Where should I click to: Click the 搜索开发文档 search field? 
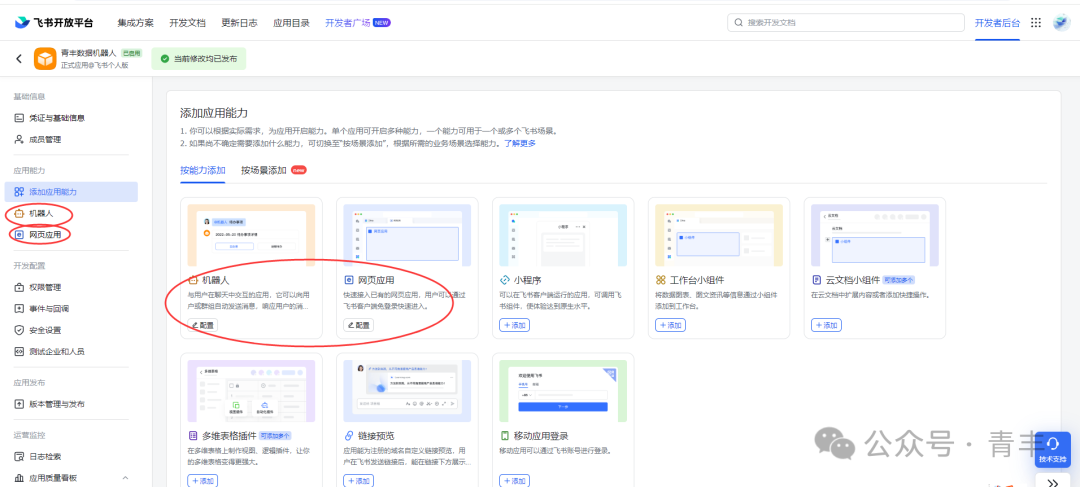[846, 23]
